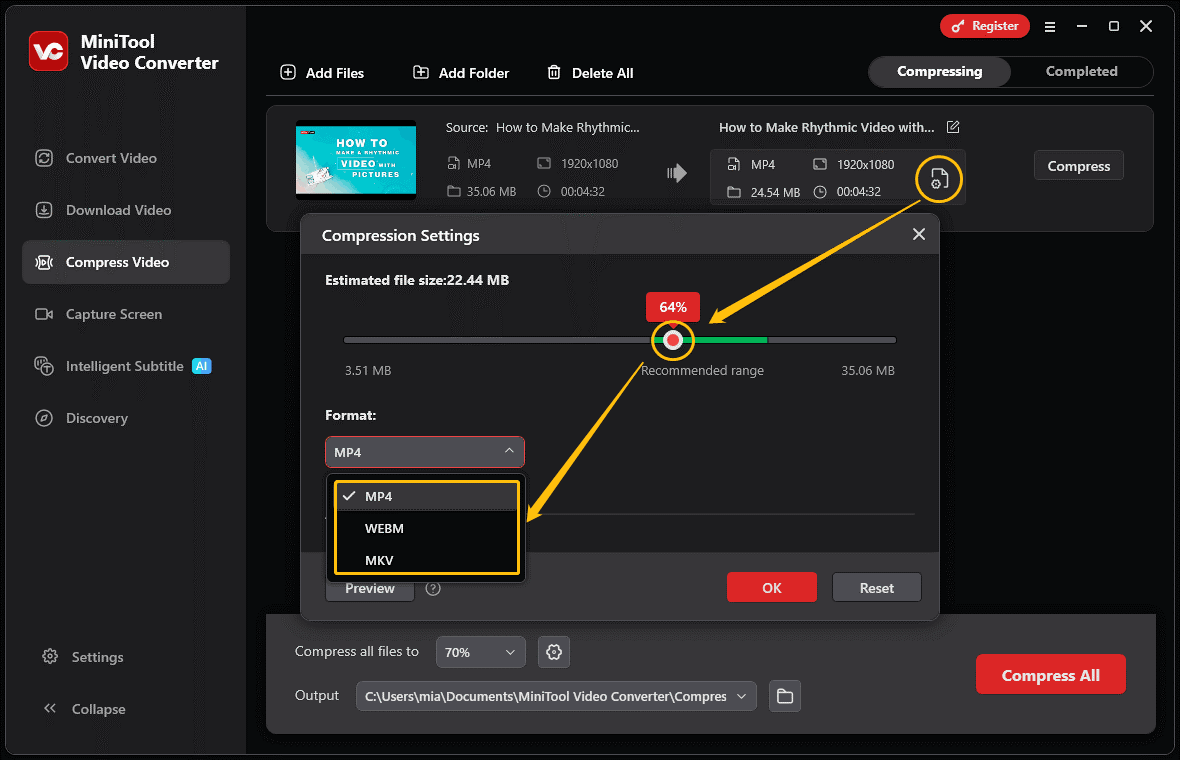
Task: Open the Compress all files to dropdown
Action: 480,651
